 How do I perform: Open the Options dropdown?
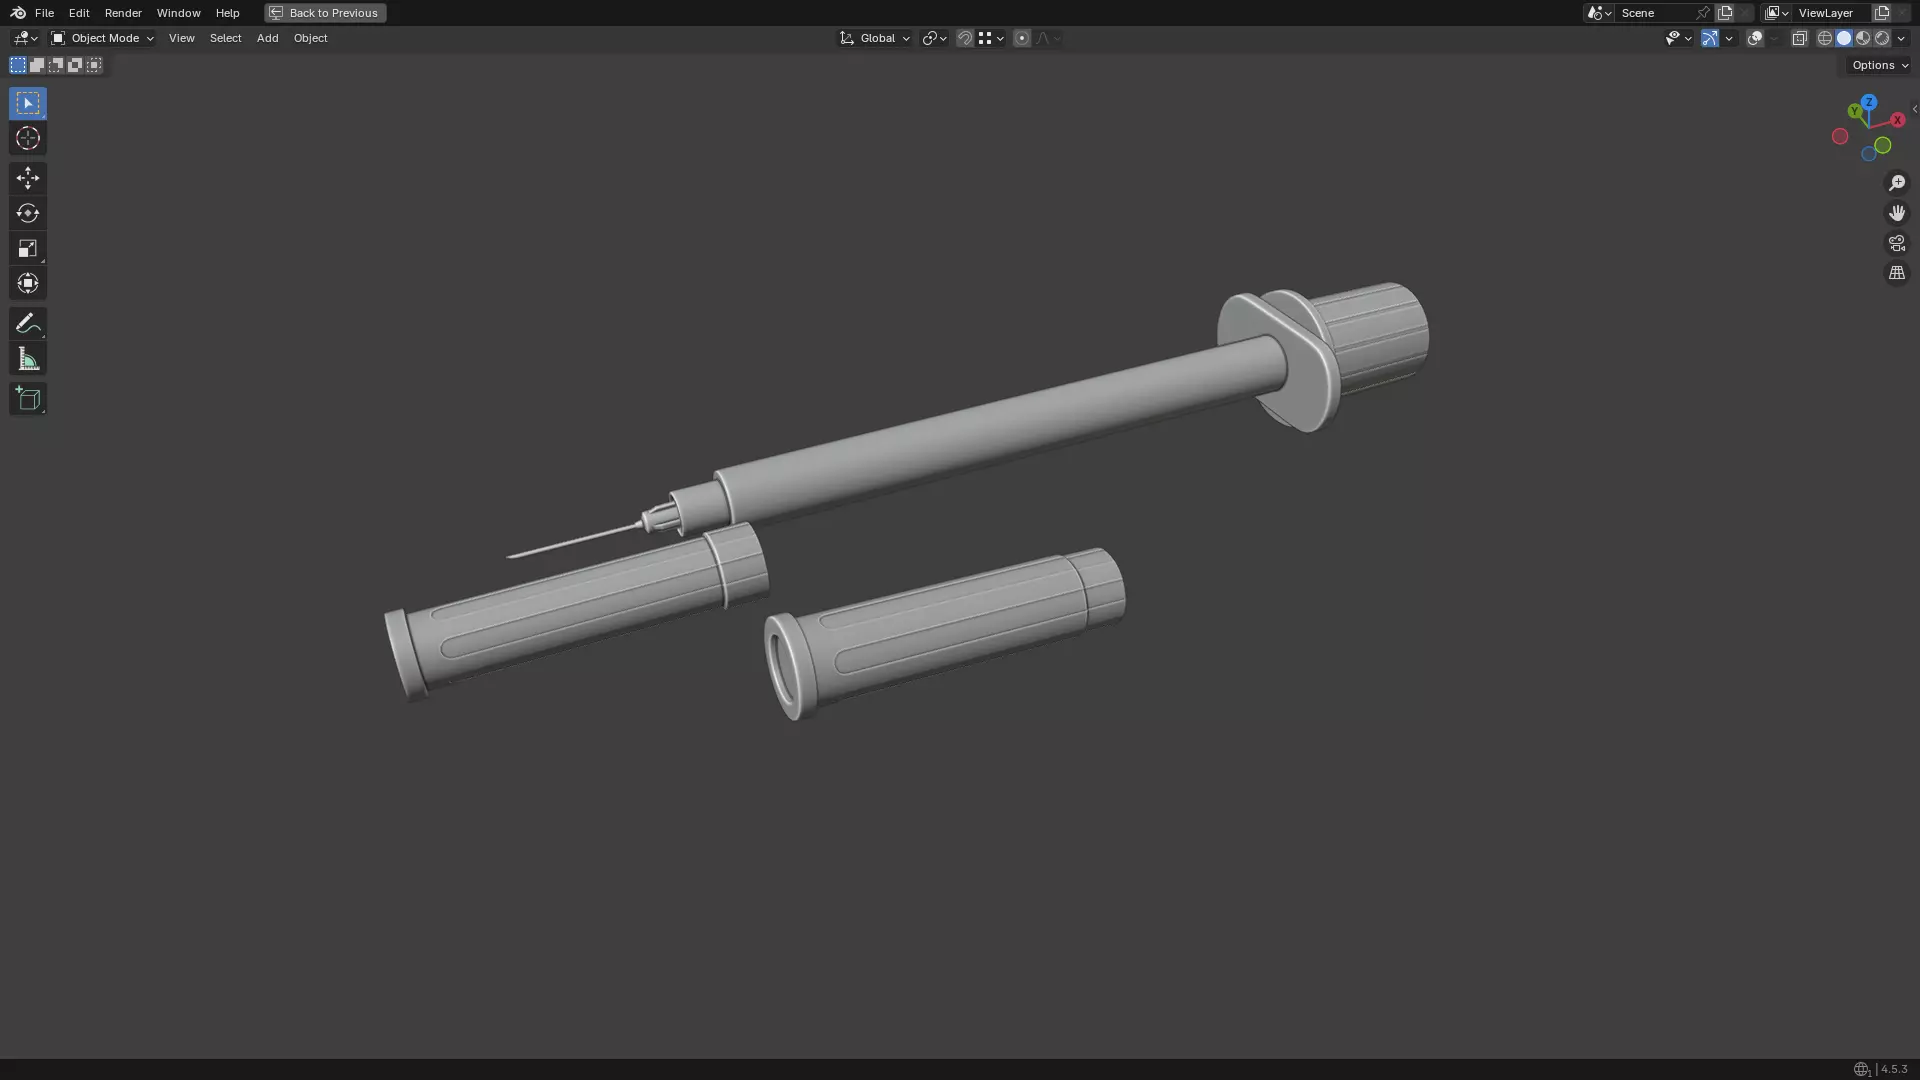tap(1880, 65)
